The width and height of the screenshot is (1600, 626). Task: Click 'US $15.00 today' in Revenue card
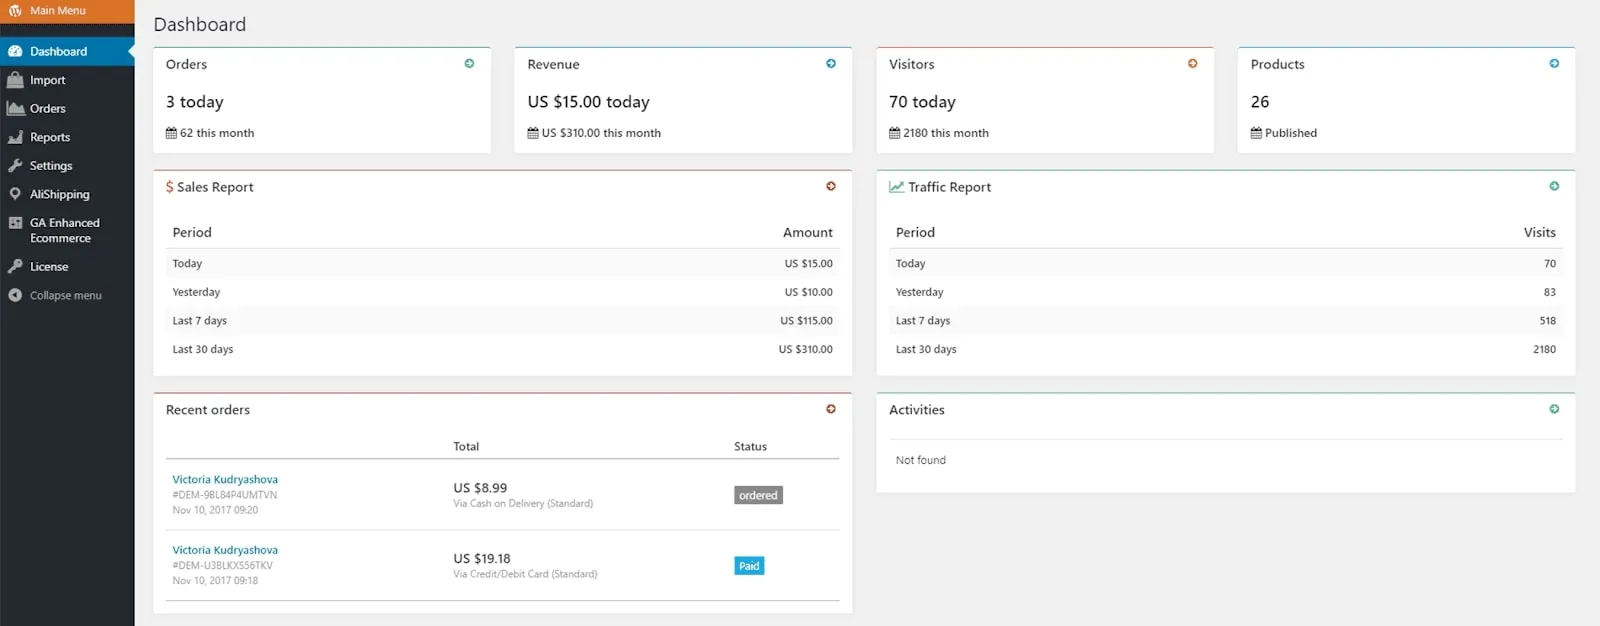tap(589, 102)
